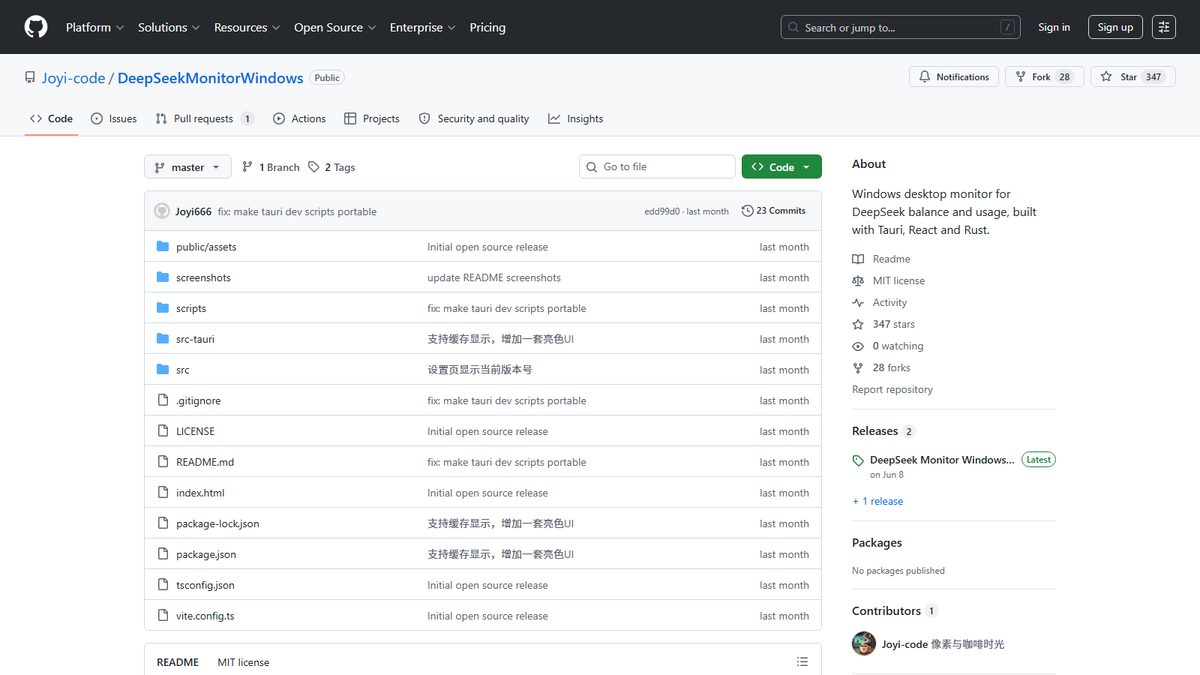Open the src folder
The height and width of the screenshot is (675, 1200).
(x=183, y=370)
